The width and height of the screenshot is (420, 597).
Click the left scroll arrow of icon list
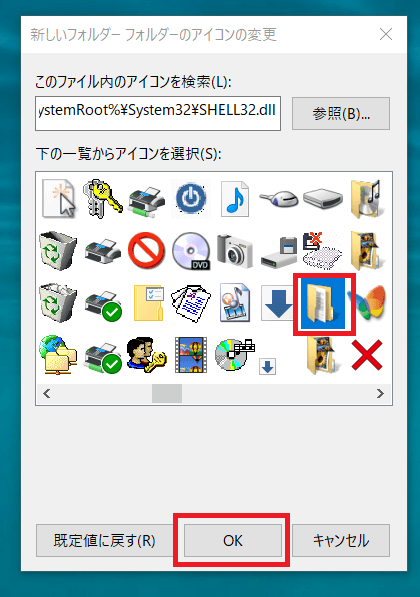pos(46,393)
